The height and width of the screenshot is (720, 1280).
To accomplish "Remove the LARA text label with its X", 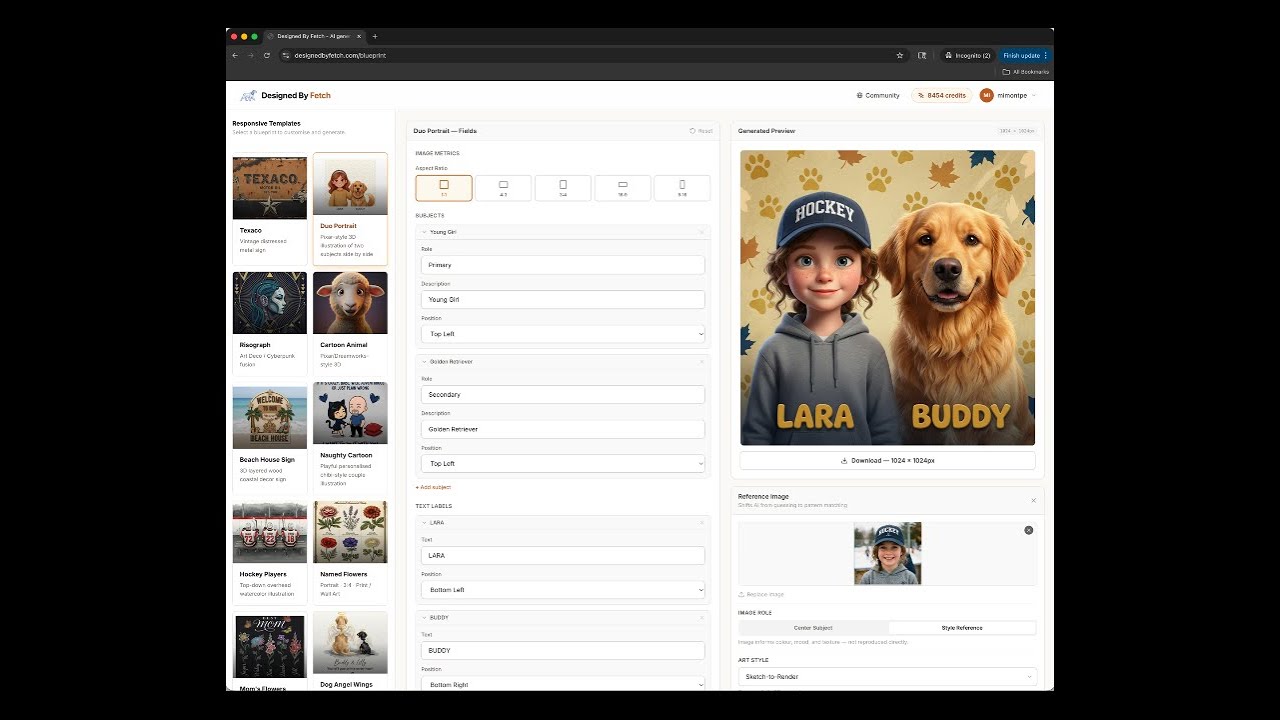I will 701,522.
